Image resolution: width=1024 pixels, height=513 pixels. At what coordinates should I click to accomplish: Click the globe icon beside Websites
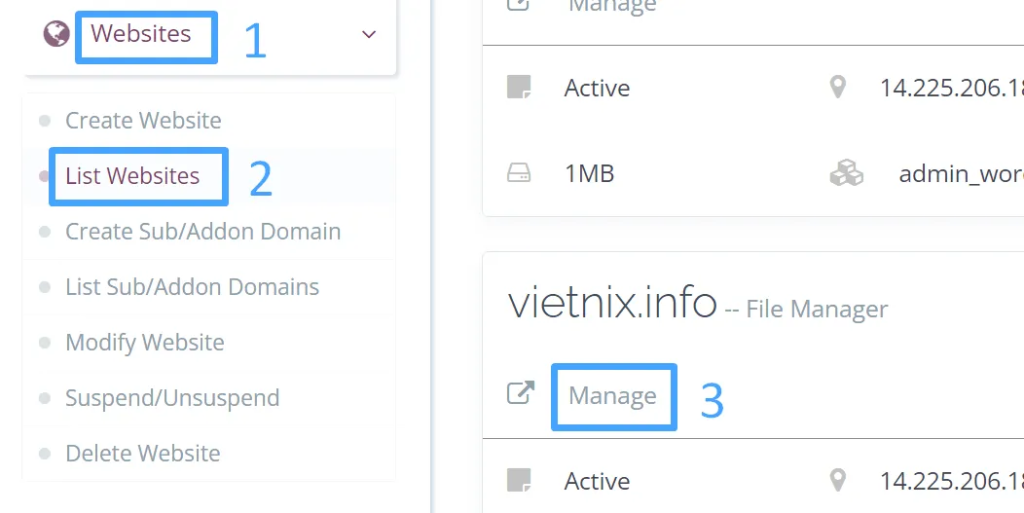point(56,34)
